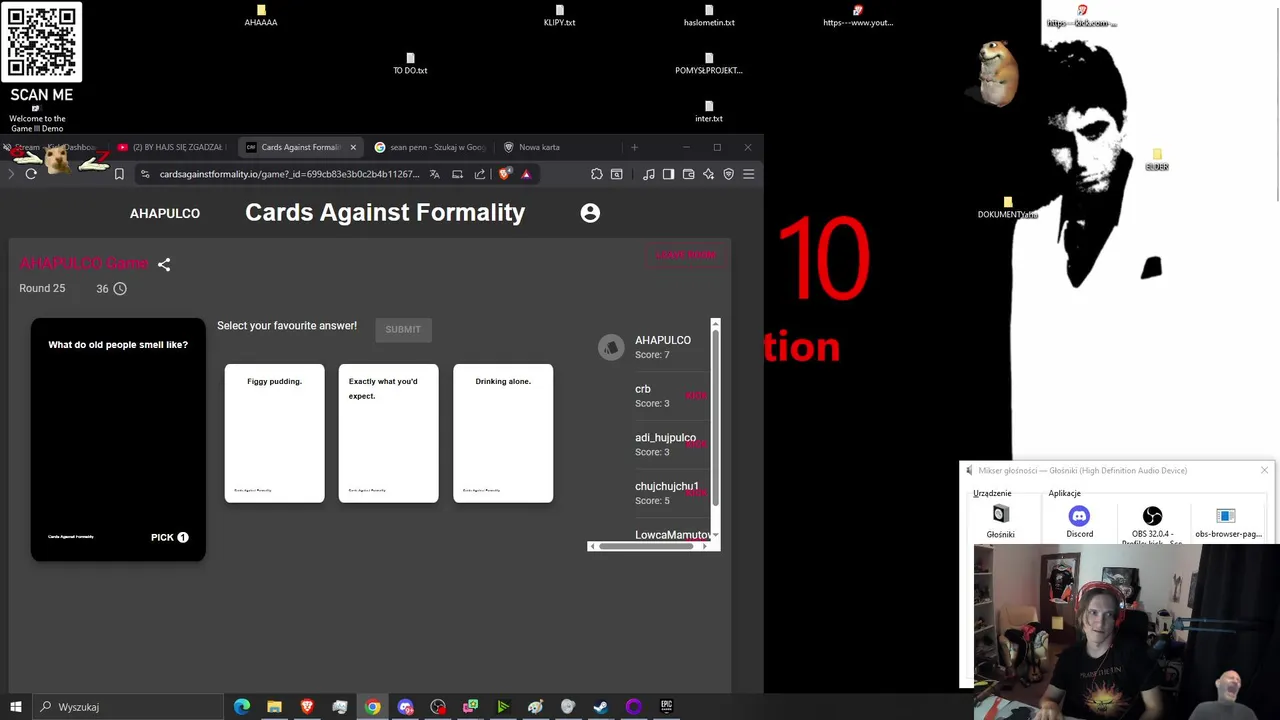Open Microsoft Edge from the taskbar
Viewport: 1280px width, 720px height.
pyautogui.click(x=242, y=707)
